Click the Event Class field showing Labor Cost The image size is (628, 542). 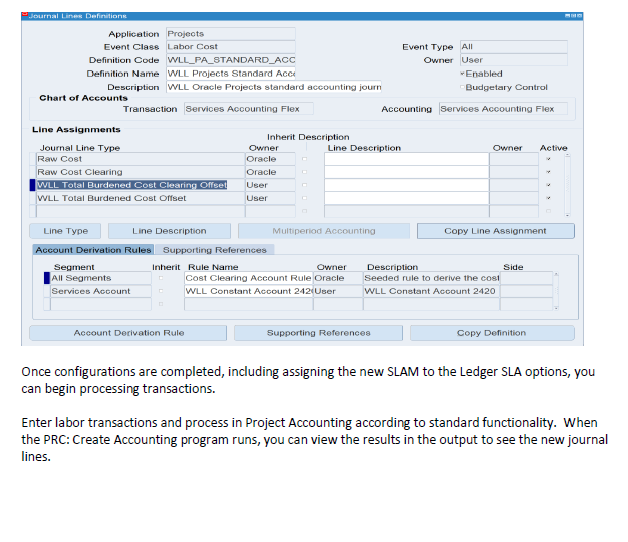pos(231,47)
